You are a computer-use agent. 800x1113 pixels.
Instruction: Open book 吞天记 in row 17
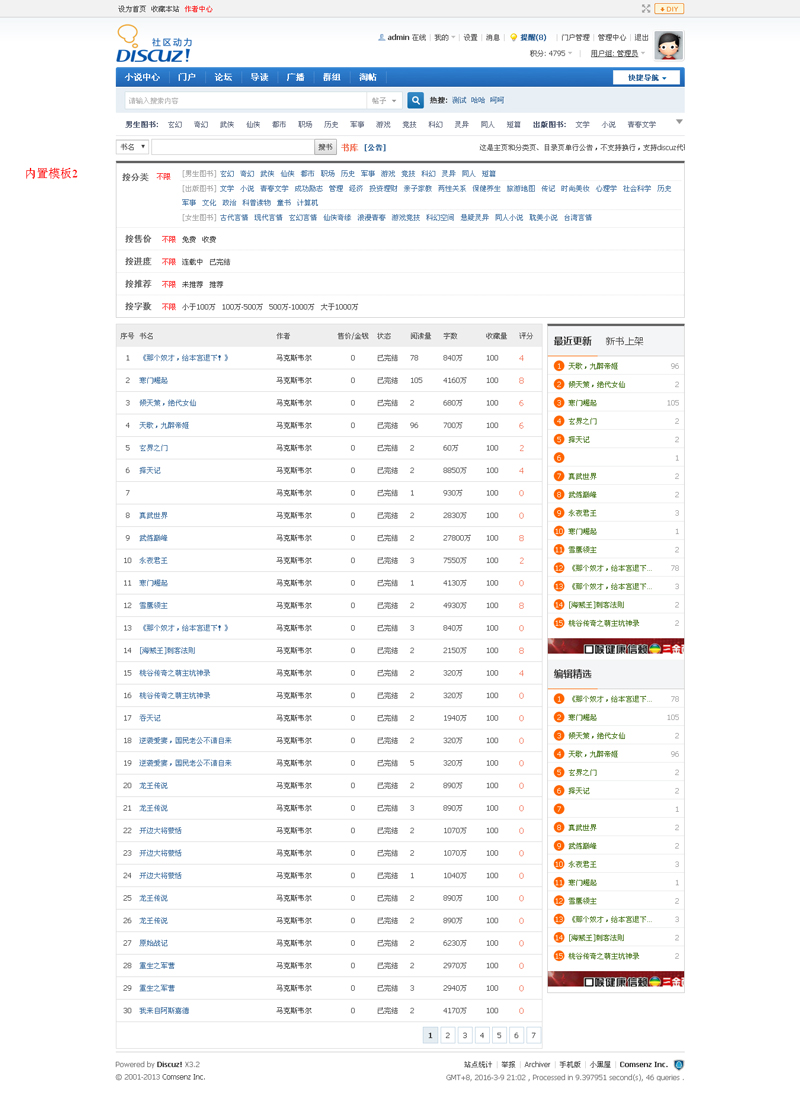coord(150,718)
